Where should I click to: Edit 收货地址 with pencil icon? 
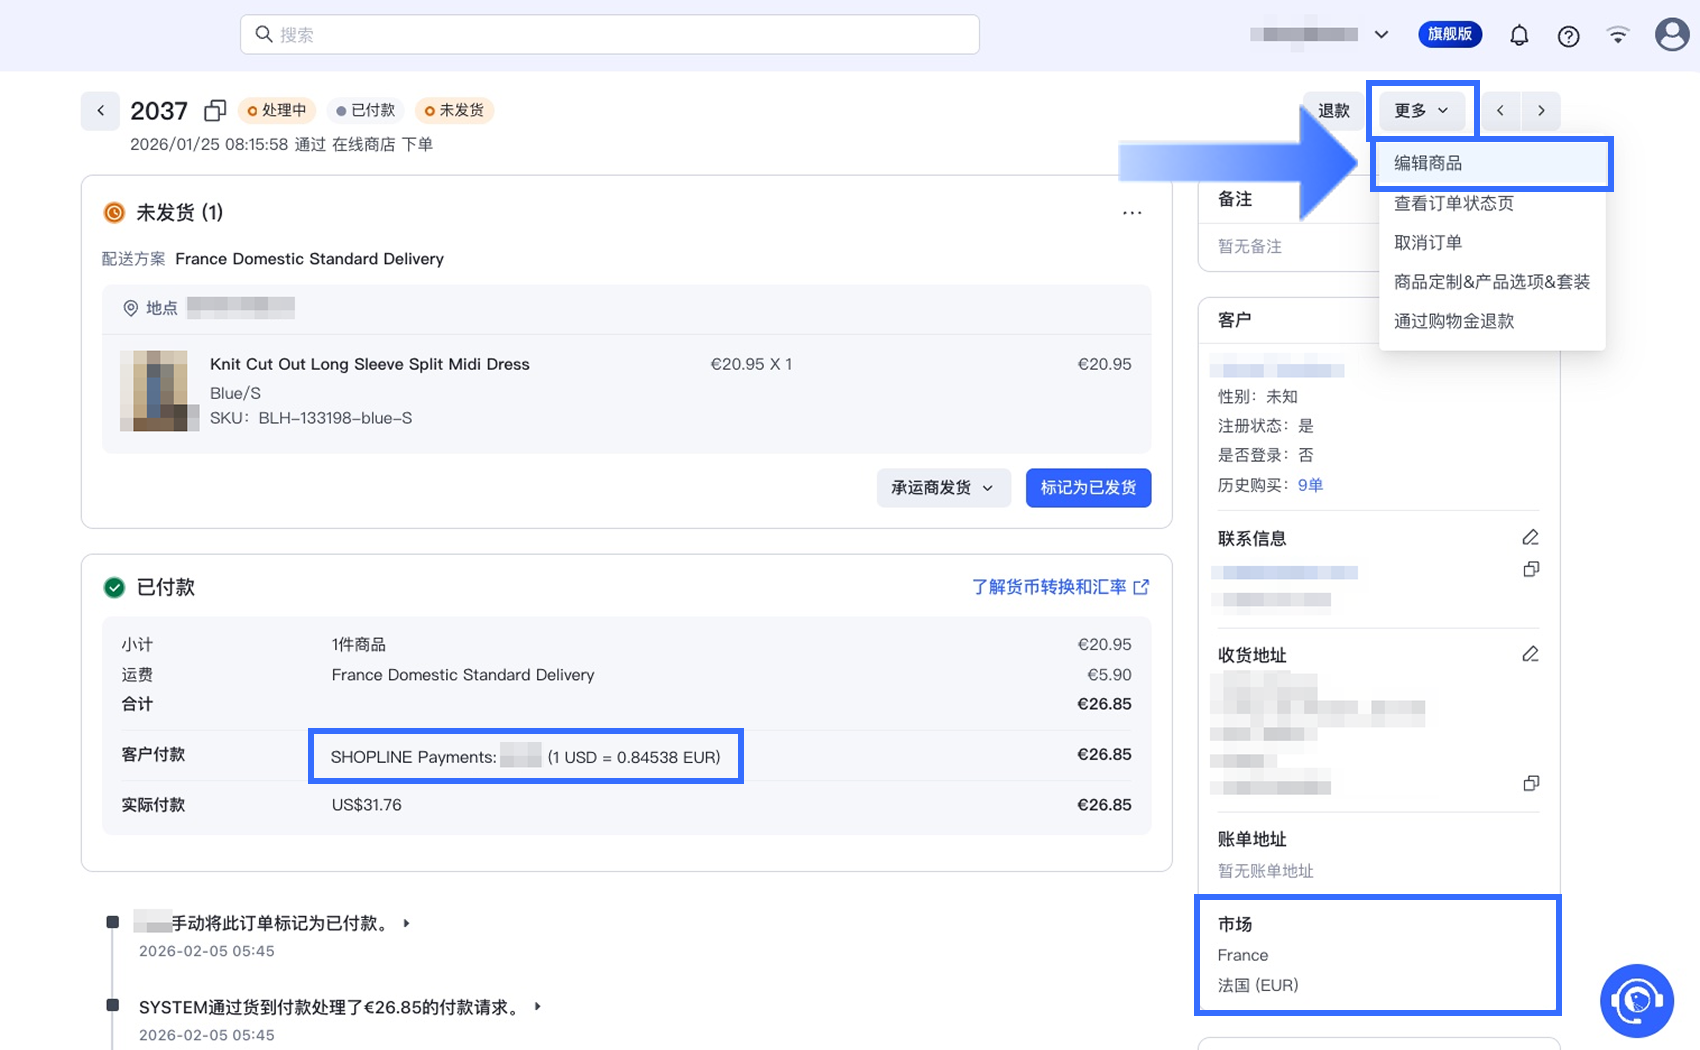1530,655
